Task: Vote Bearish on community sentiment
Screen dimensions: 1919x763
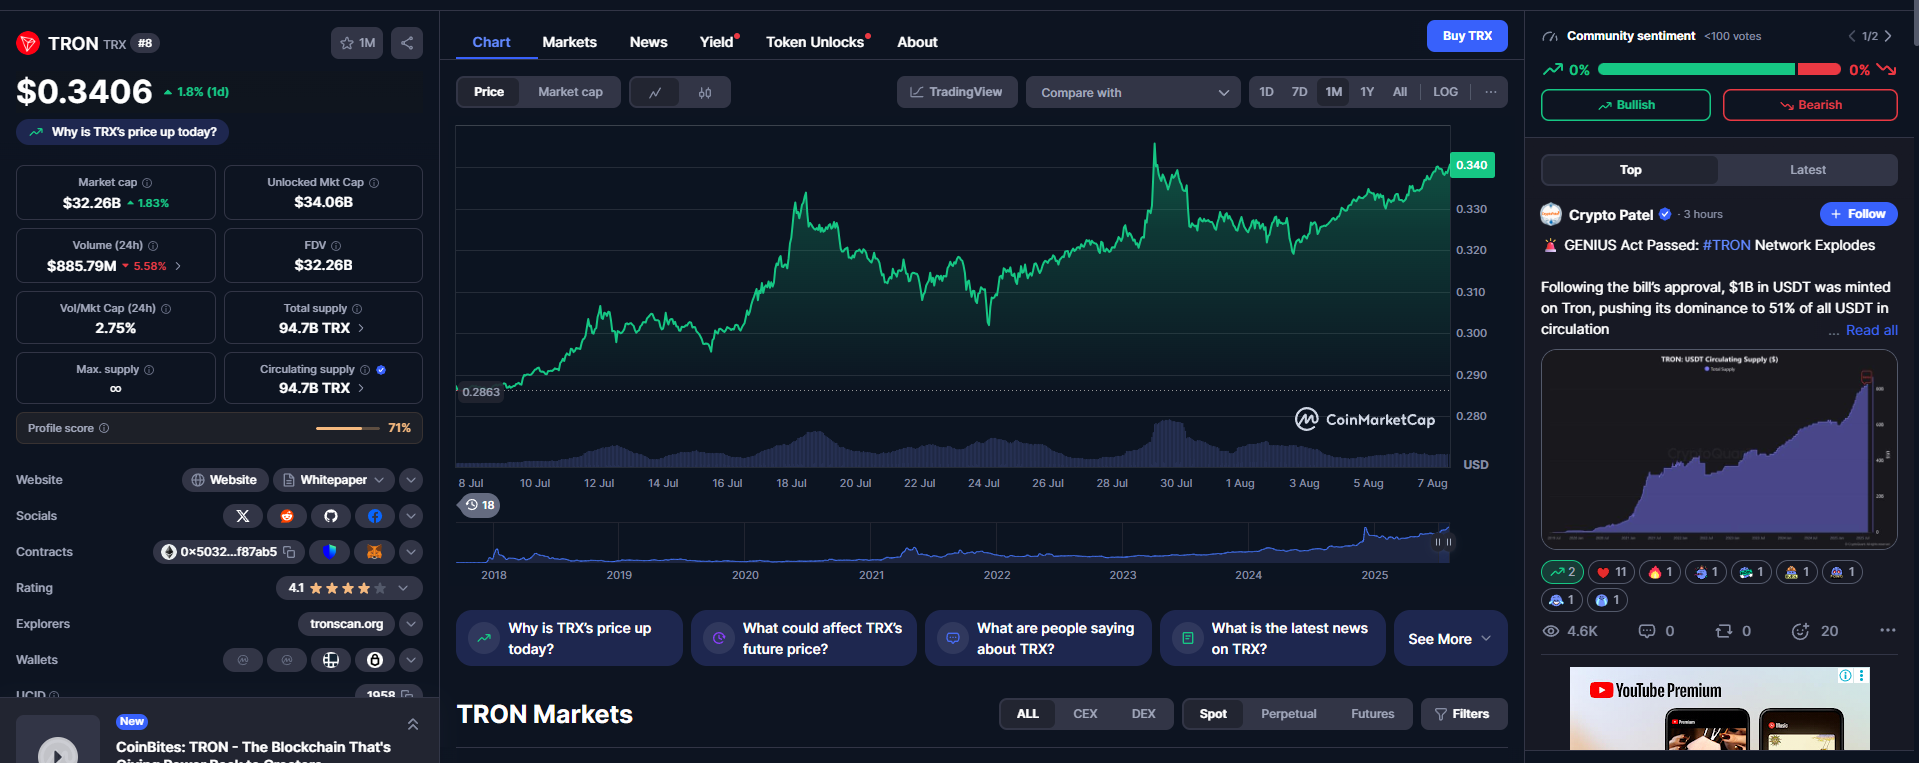Action: pyautogui.click(x=1810, y=105)
